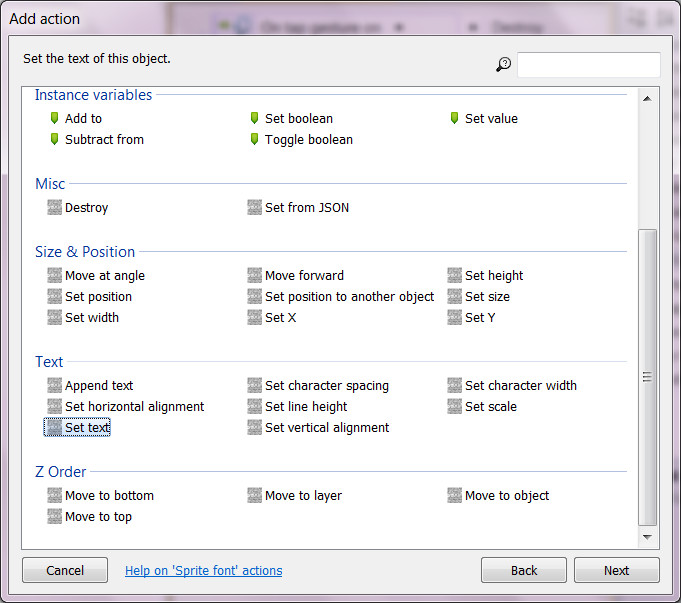681x603 pixels.
Task: Select Add to instance variable action
Action: click(x=82, y=119)
